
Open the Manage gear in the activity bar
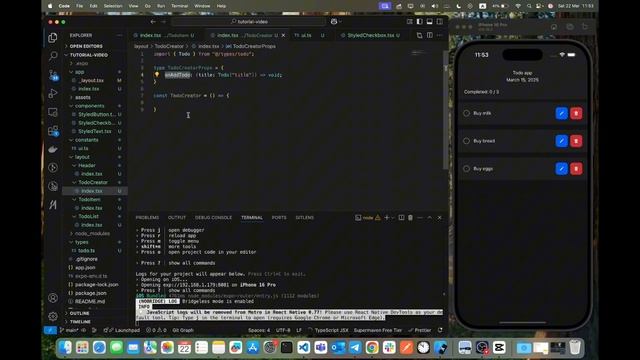53,316
